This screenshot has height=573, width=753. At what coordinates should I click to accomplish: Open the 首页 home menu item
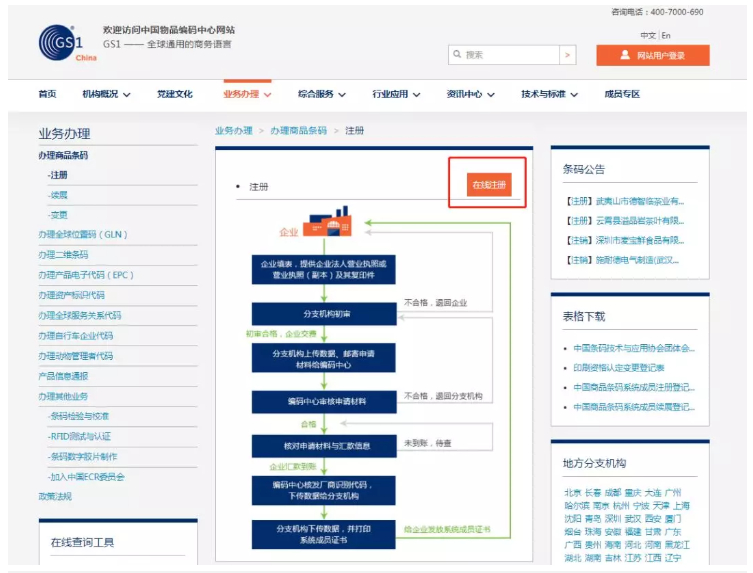point(47,94)
